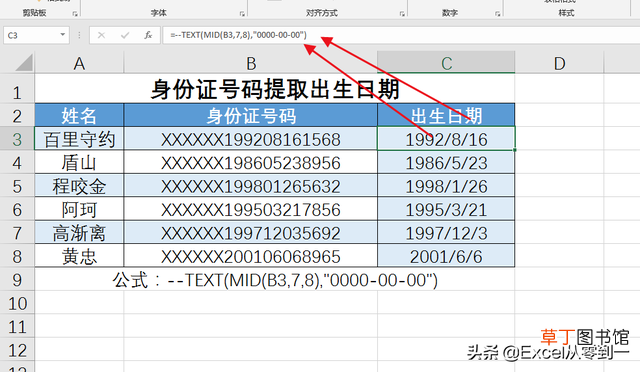Click the Name Box showing C3
The height and width of the screenshot is (372, 640).
coord(36,35)
